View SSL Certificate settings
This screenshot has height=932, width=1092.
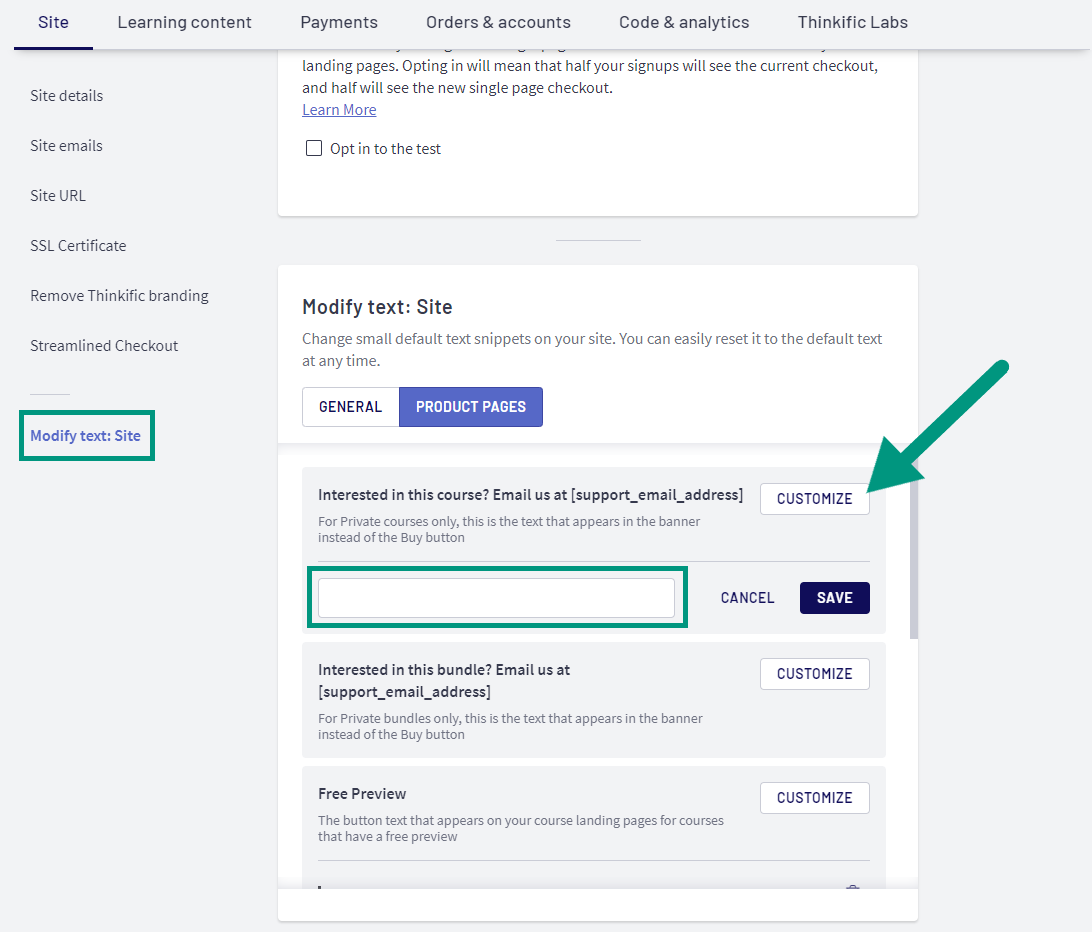point(78,245)
